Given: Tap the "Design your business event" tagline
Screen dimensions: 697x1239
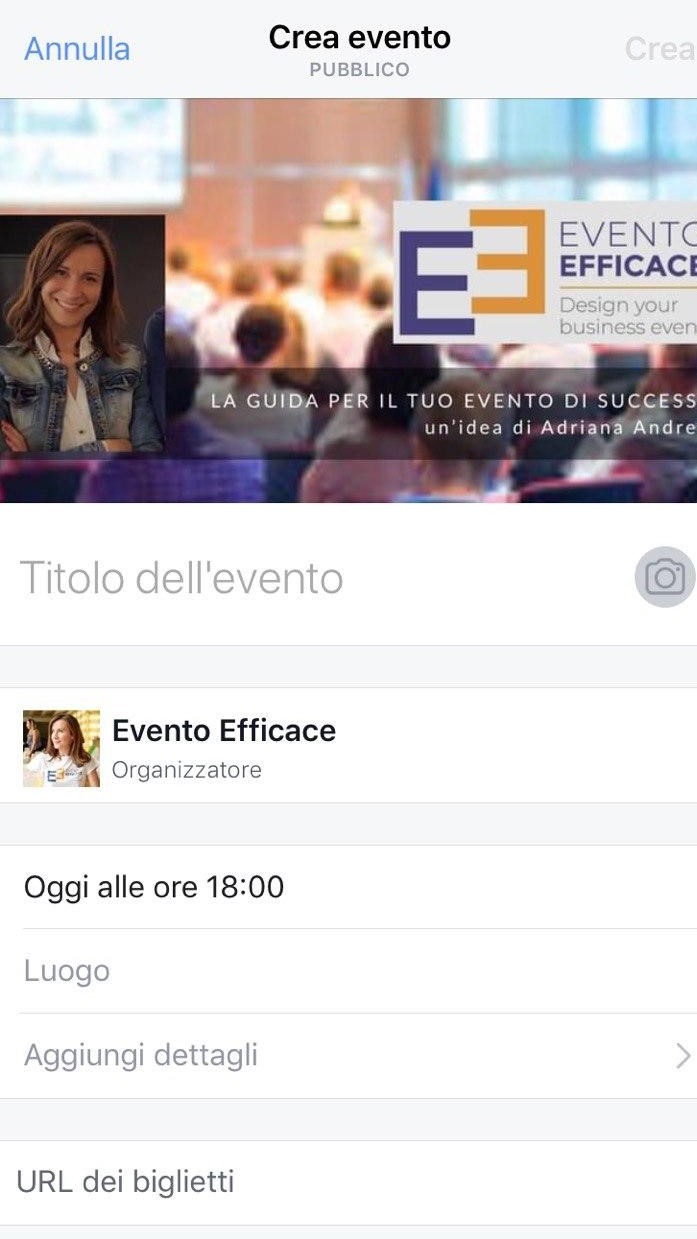Looking at the screenshot, I should coord(627,316).
